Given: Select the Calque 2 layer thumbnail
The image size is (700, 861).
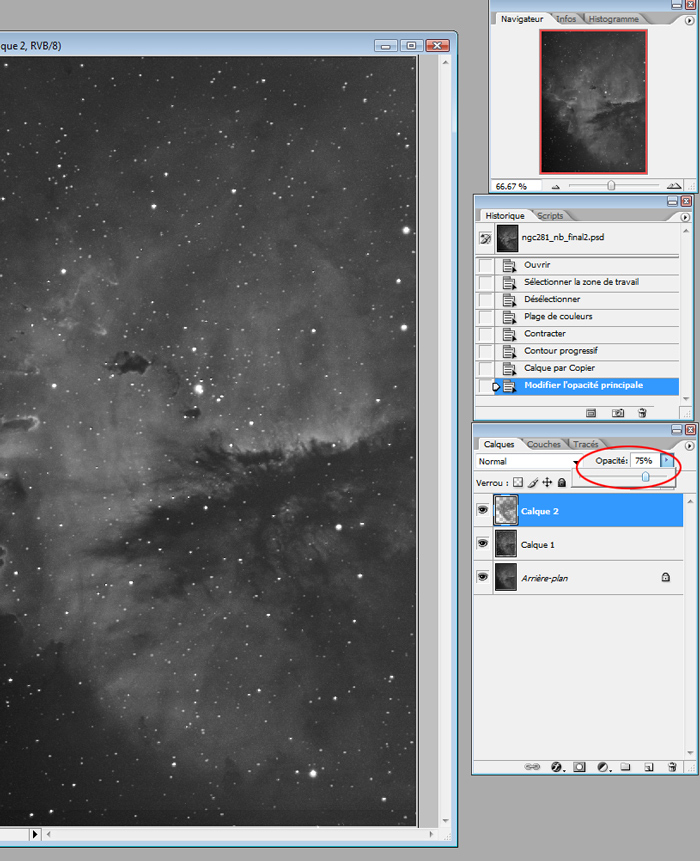Looking at the screenshot, I should point(506,510).
